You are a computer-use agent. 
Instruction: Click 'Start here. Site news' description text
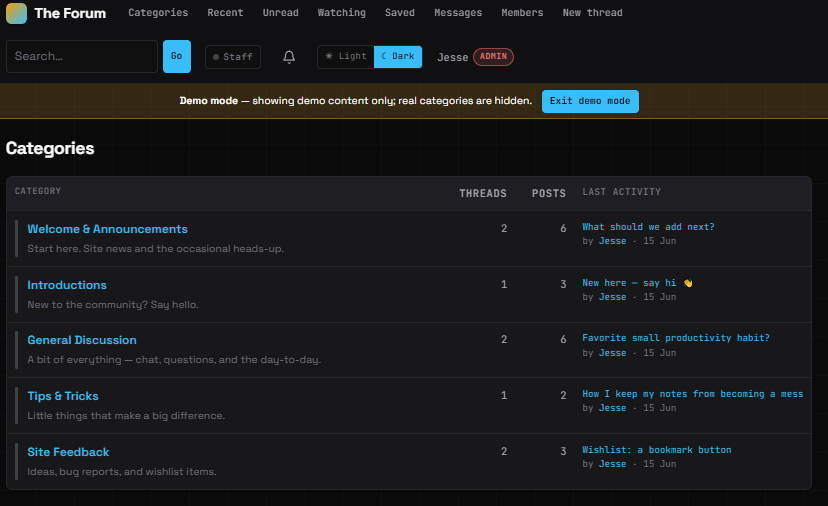click(156, 249)
